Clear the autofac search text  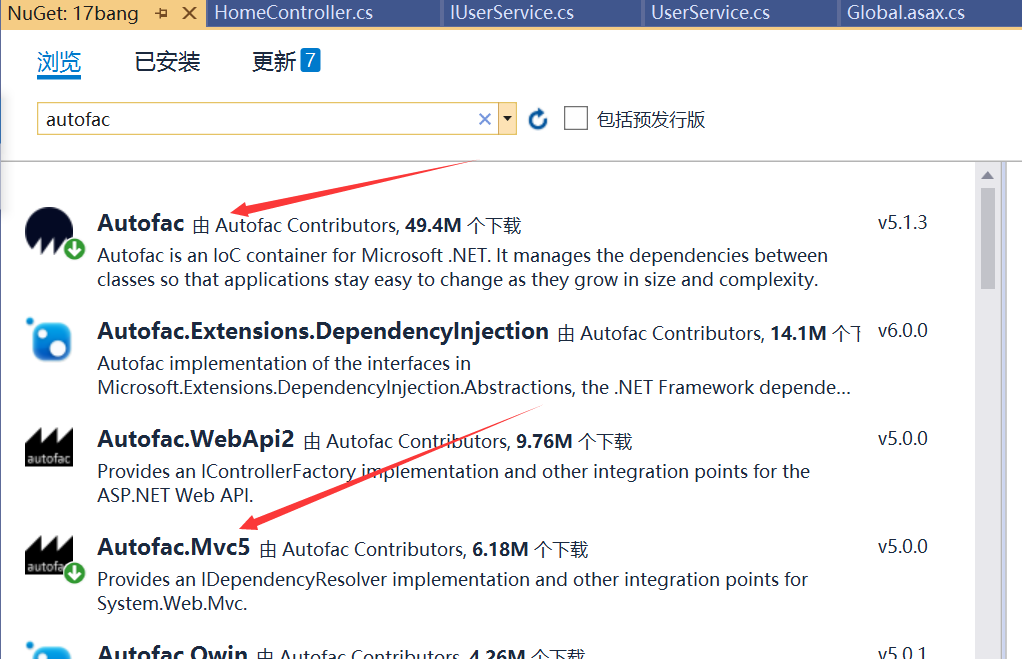484,119
